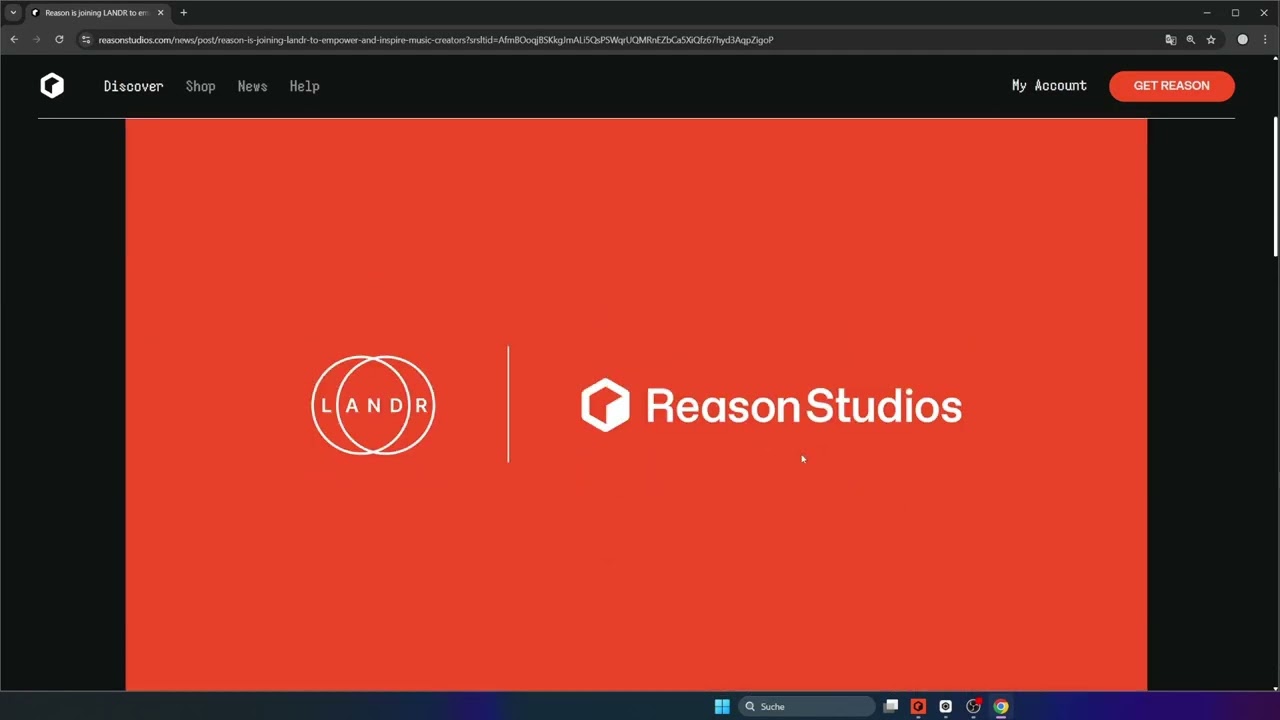1280x720 pixels.
Task: Minimize the Chrome window
Action: [x=1207, y=13]
